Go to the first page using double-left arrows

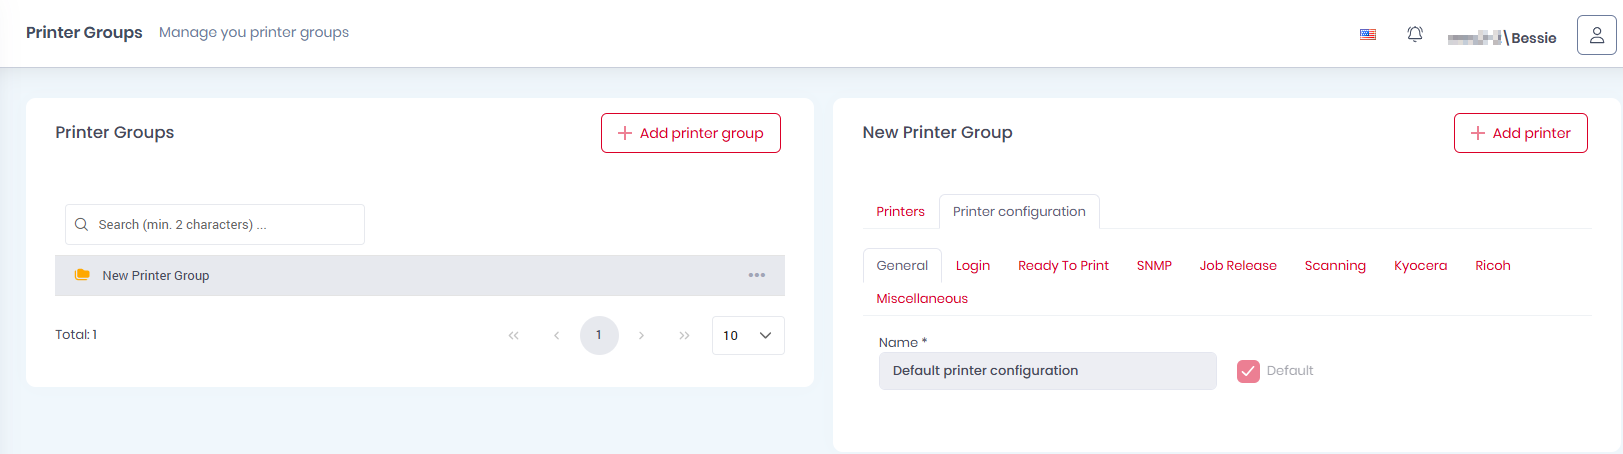pyautogui.click(x=513, y=335)
